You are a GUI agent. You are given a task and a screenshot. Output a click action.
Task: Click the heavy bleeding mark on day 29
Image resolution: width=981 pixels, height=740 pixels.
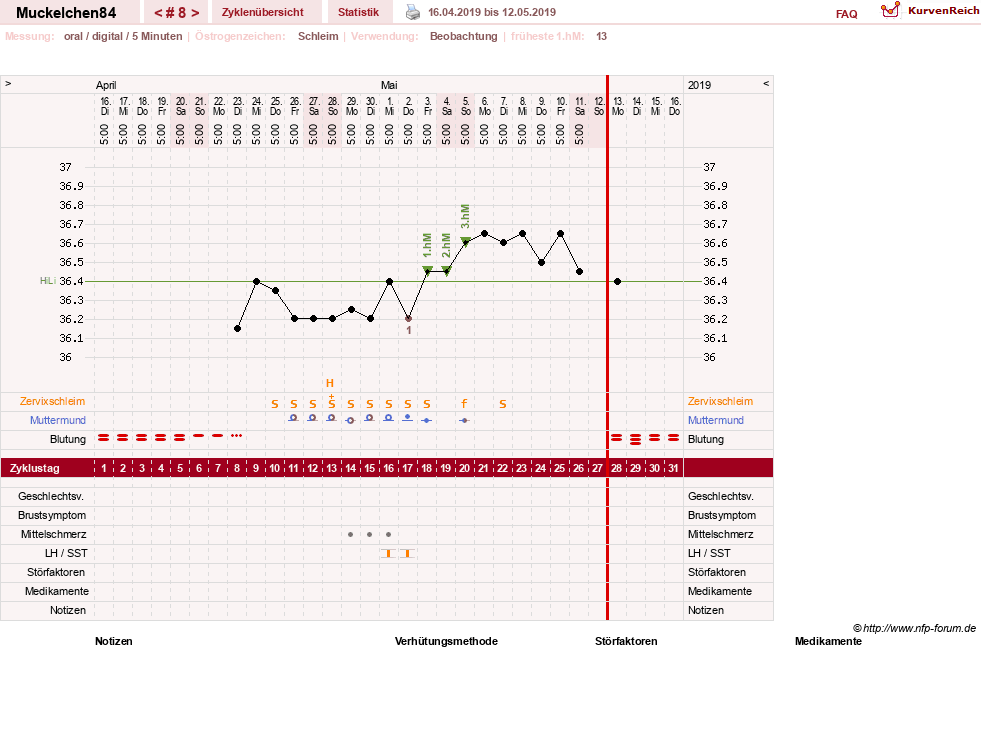[636, 439]
